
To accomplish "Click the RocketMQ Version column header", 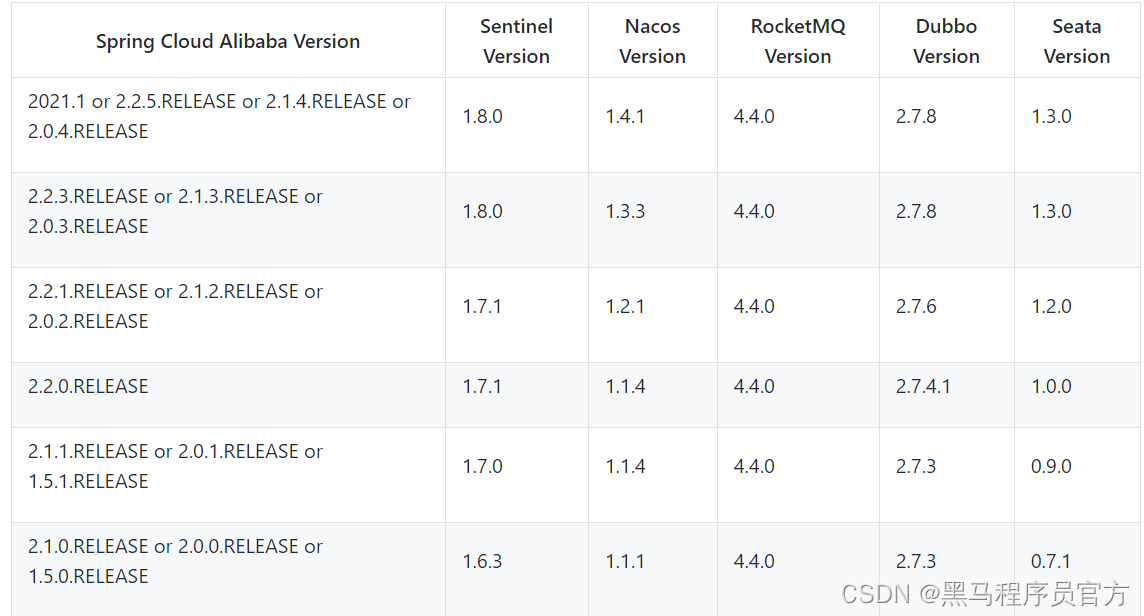I will click(x=798, y=42).
